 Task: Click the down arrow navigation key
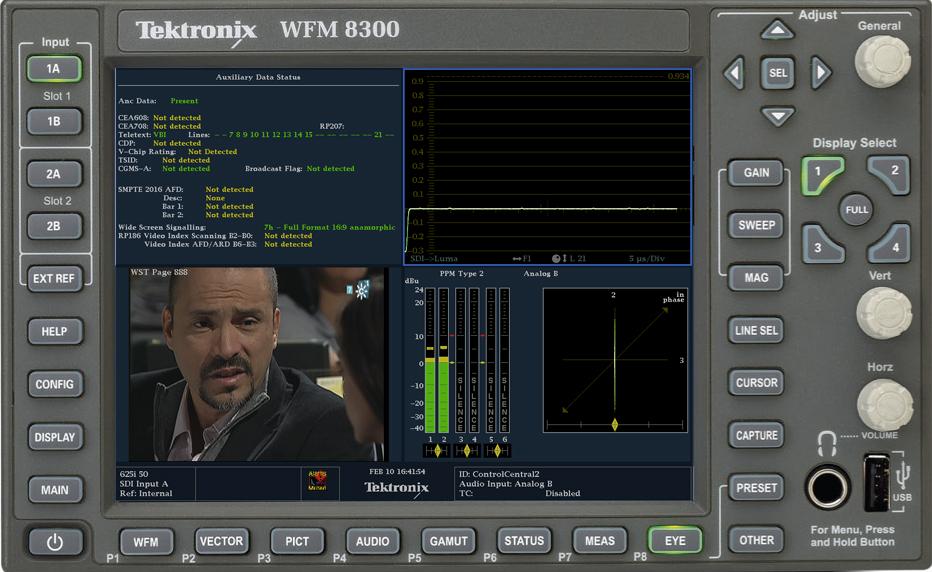(777, 116)
